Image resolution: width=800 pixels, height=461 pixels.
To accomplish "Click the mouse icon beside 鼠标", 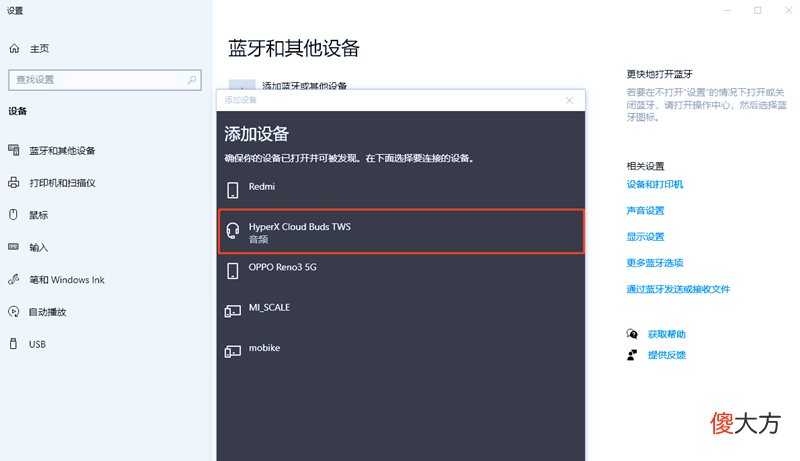I will [x=14, y=215].
